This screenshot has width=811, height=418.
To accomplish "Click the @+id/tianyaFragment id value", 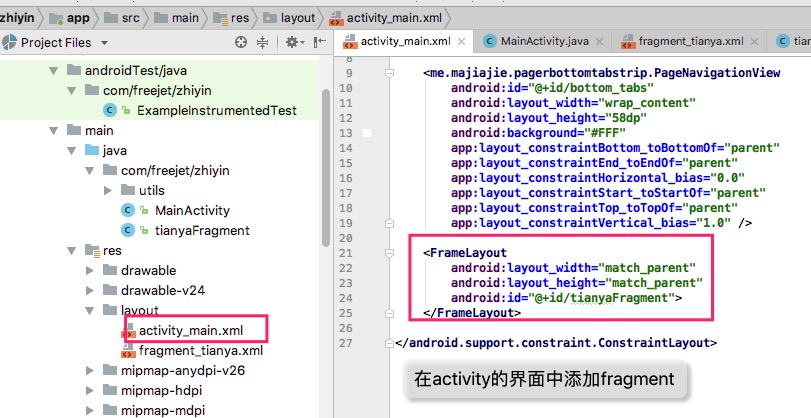I will point(602,298).
